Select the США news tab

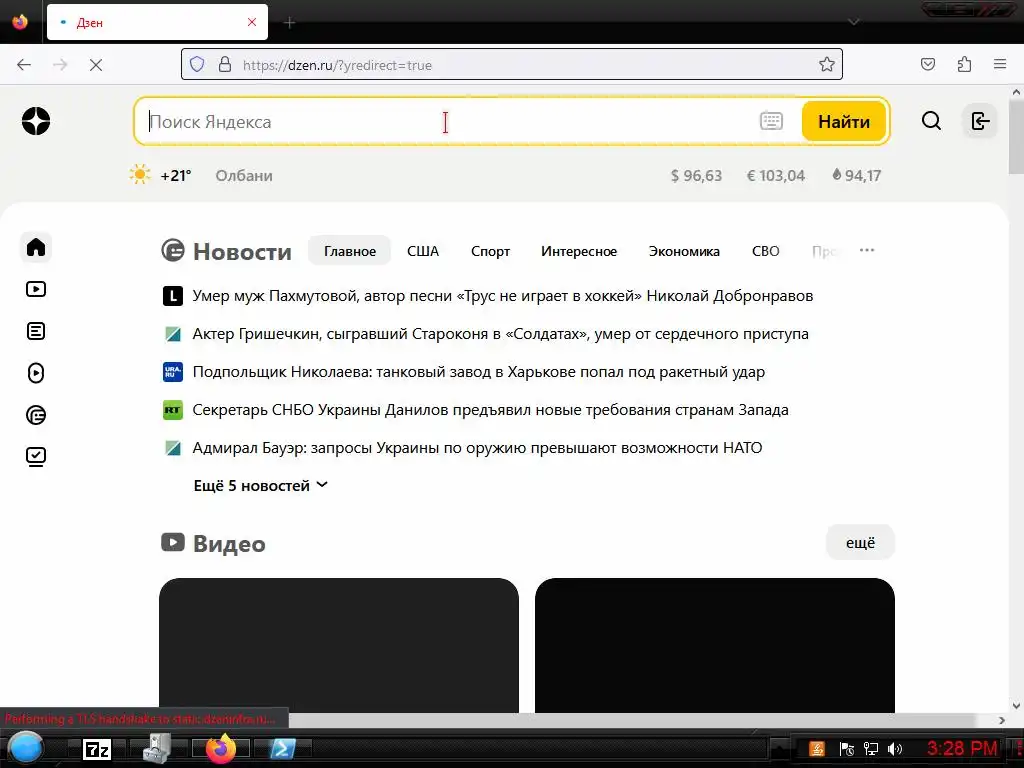click(423, 251)
